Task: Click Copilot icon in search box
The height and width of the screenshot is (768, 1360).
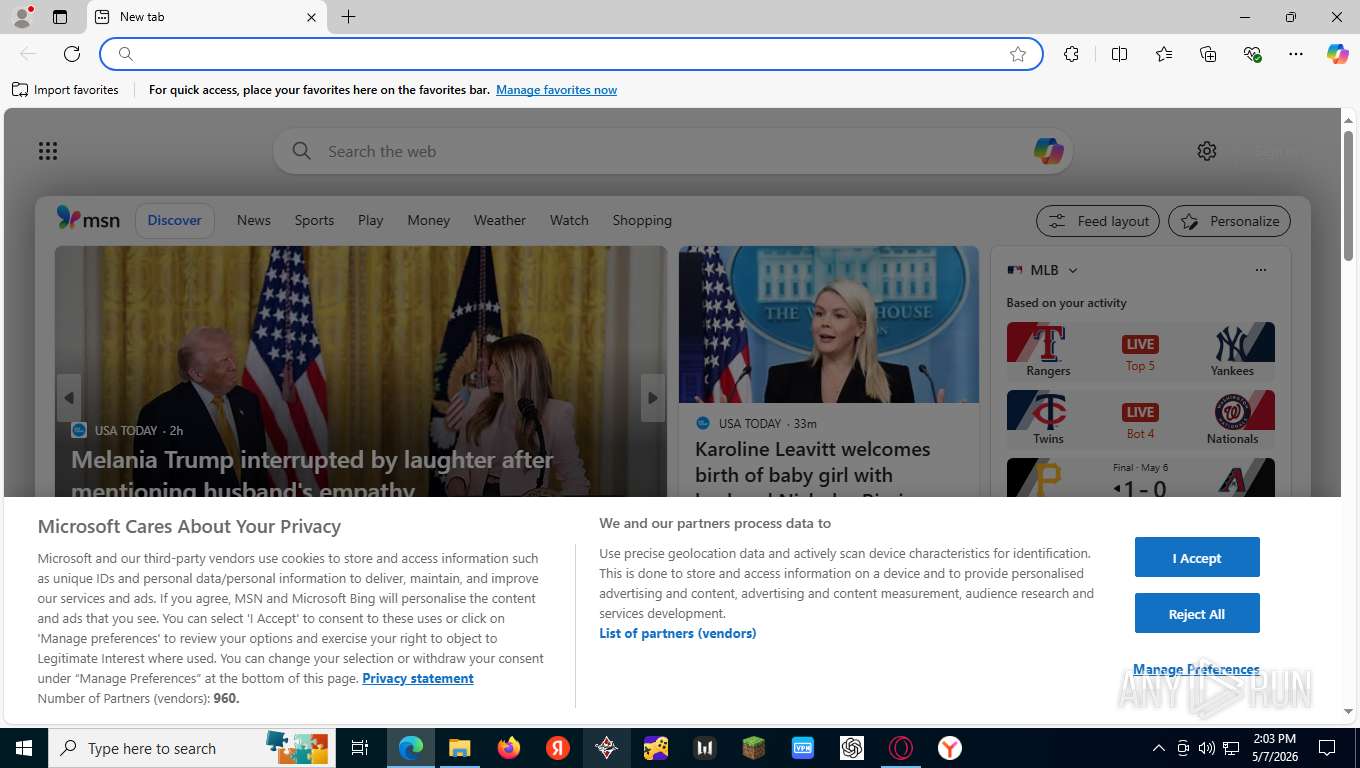Action: click(1048, 151)
